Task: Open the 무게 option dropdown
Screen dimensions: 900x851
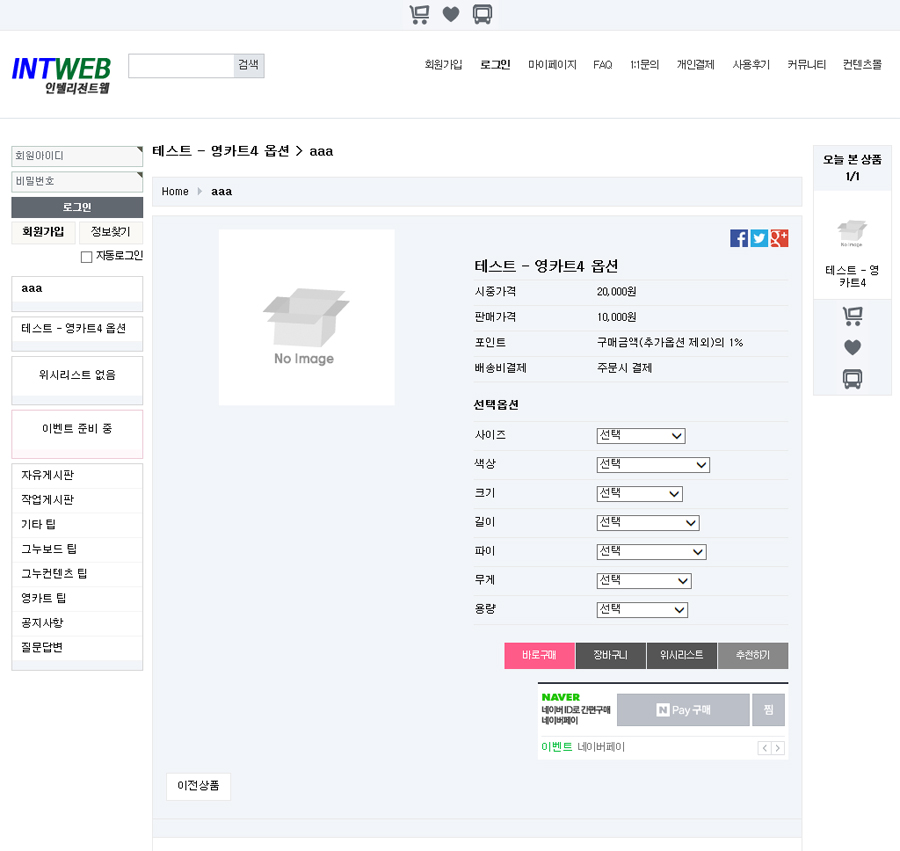Action: [x=643, y=581]
